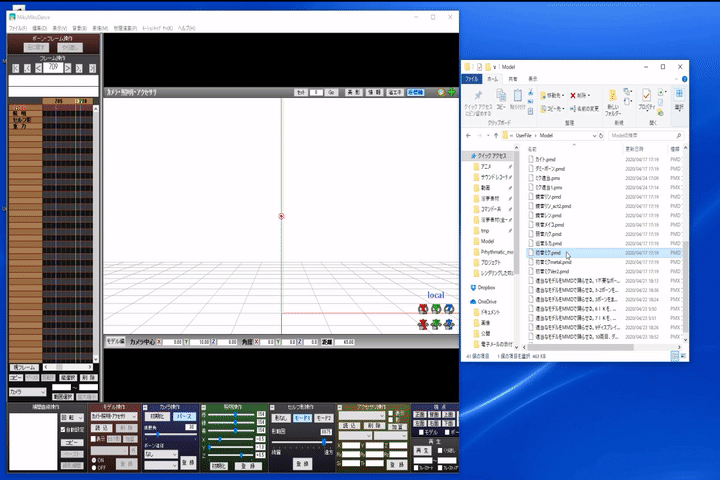This screenshot has width=720, height=480.
Task: Go back in Explorer navigation
Action: point(468,136)
